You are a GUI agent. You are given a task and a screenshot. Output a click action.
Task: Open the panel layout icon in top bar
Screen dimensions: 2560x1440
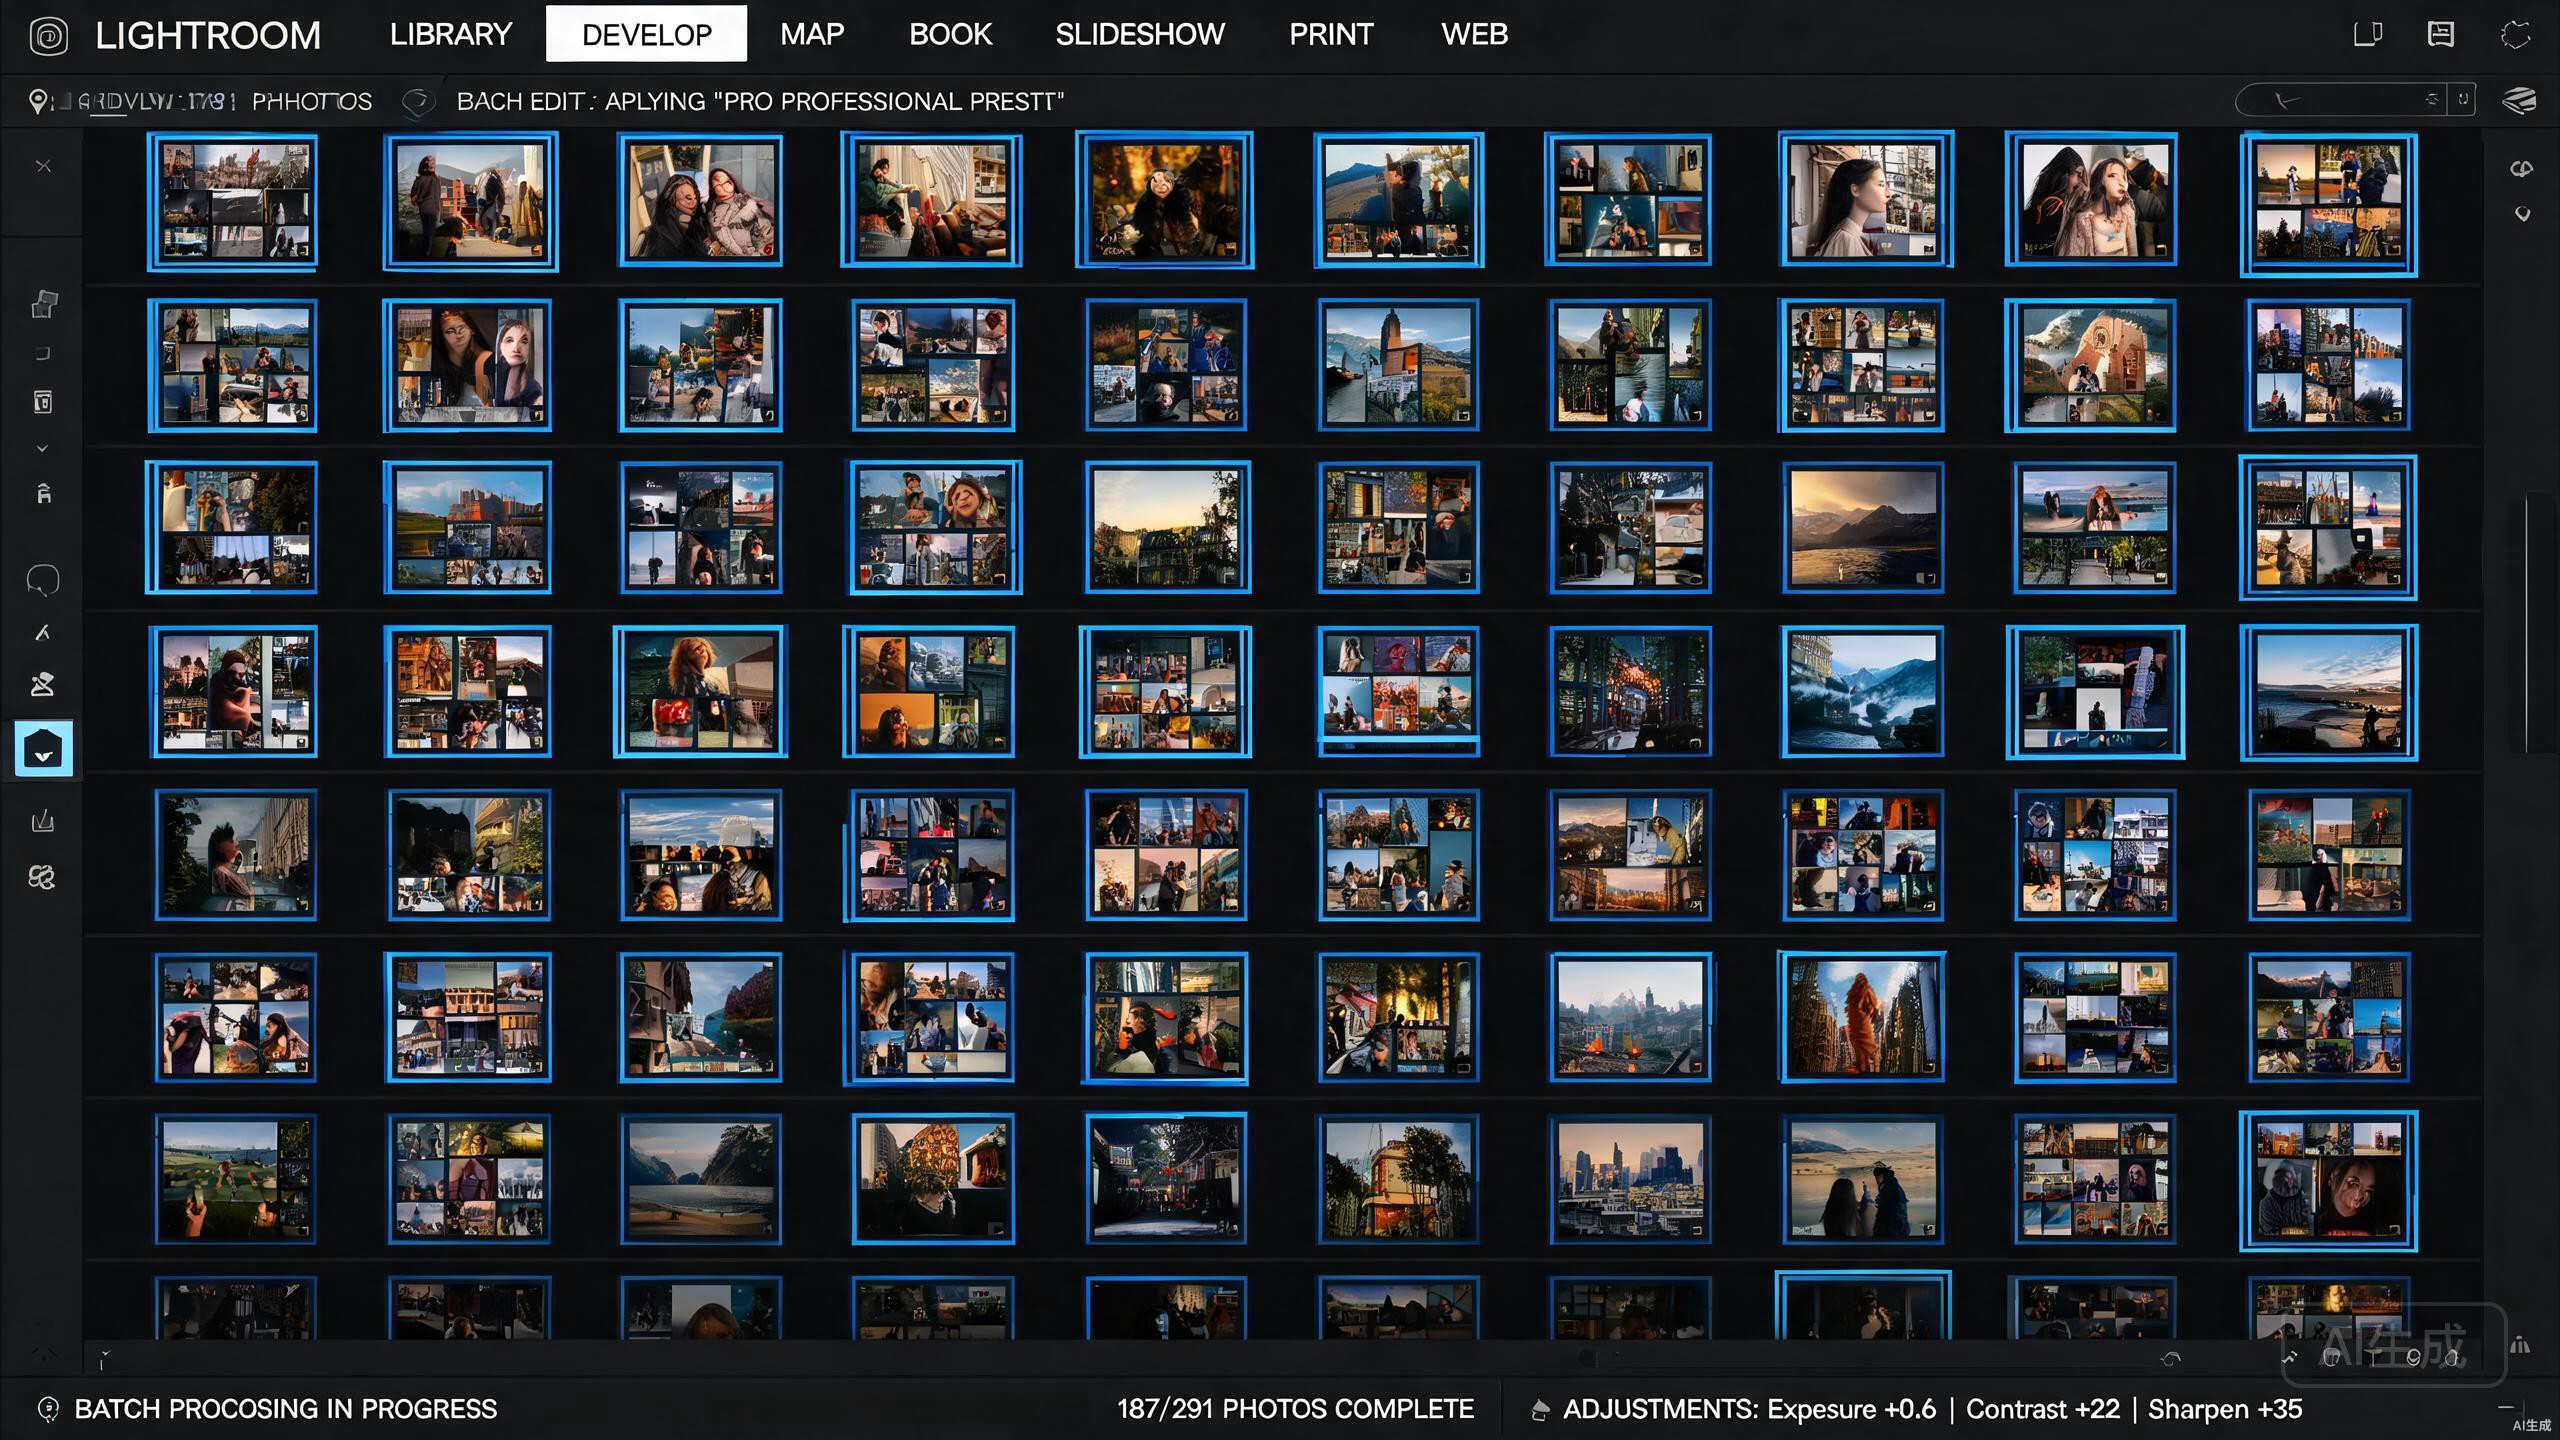tap(2441, 35)
